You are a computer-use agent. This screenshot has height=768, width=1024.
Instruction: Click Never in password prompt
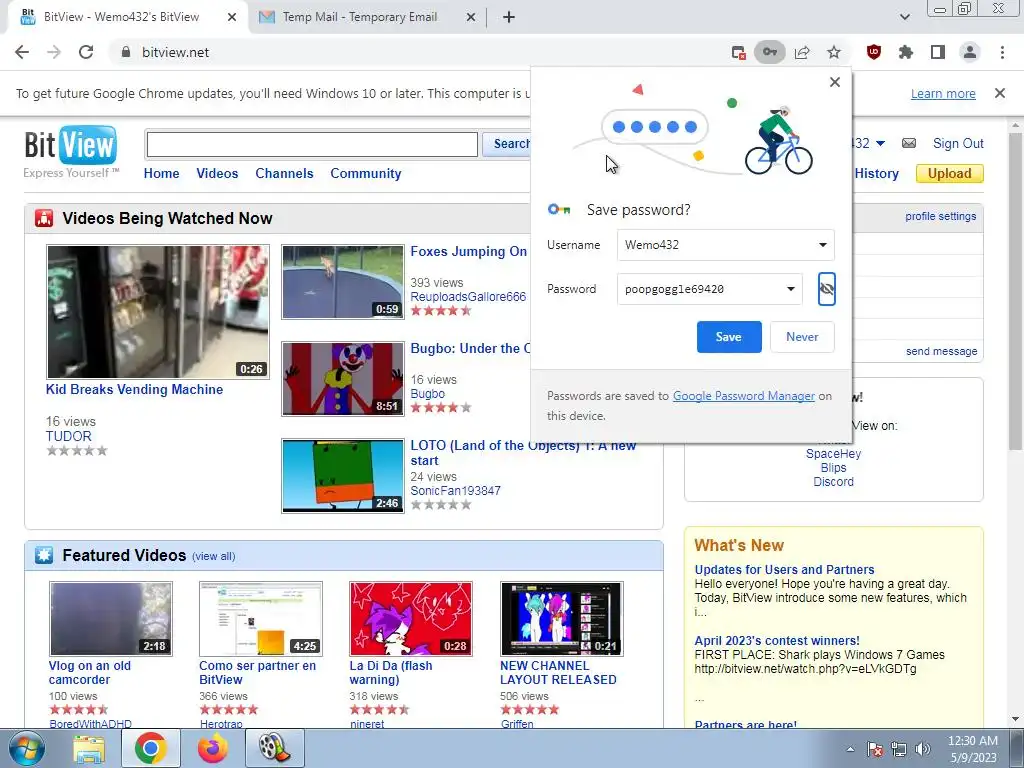[x=802, y=337]
